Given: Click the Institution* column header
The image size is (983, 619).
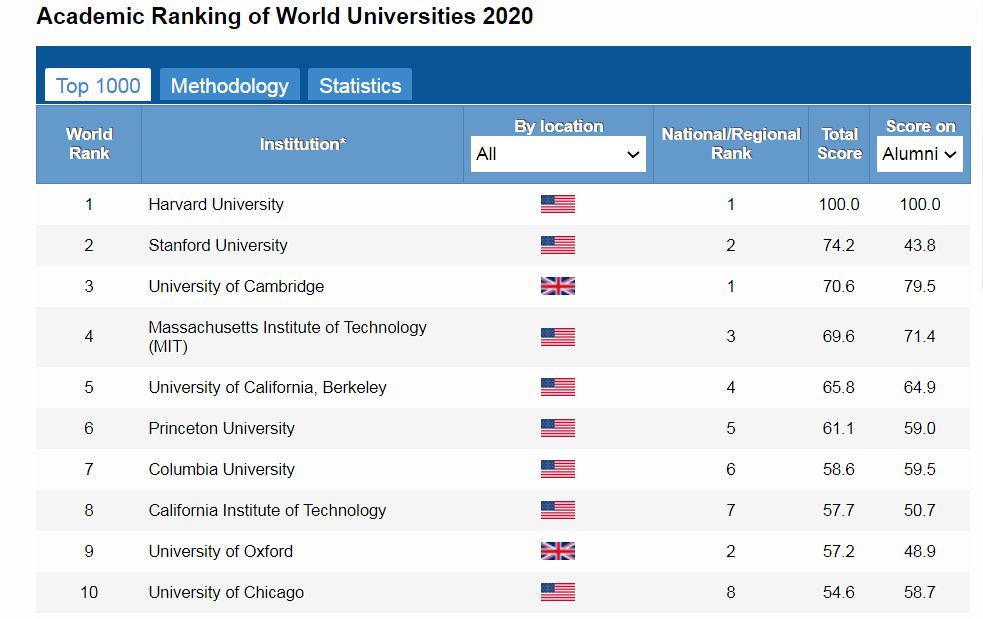Looking at the screenshot, I should (303, 144).
